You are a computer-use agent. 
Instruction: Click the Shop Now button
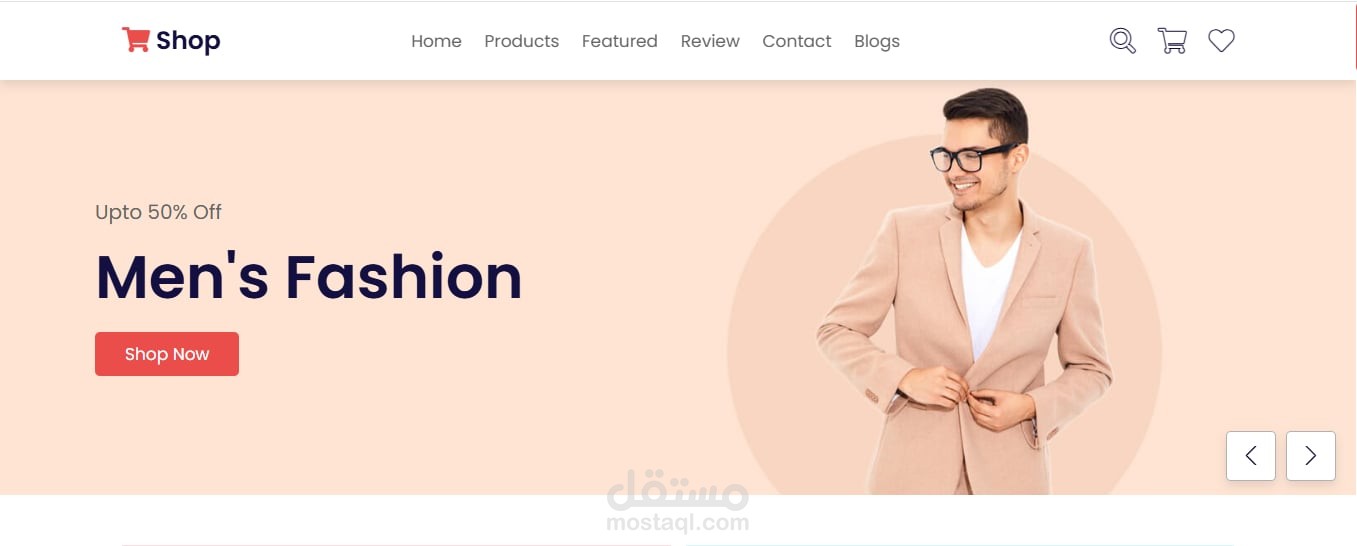click(167, 354)
